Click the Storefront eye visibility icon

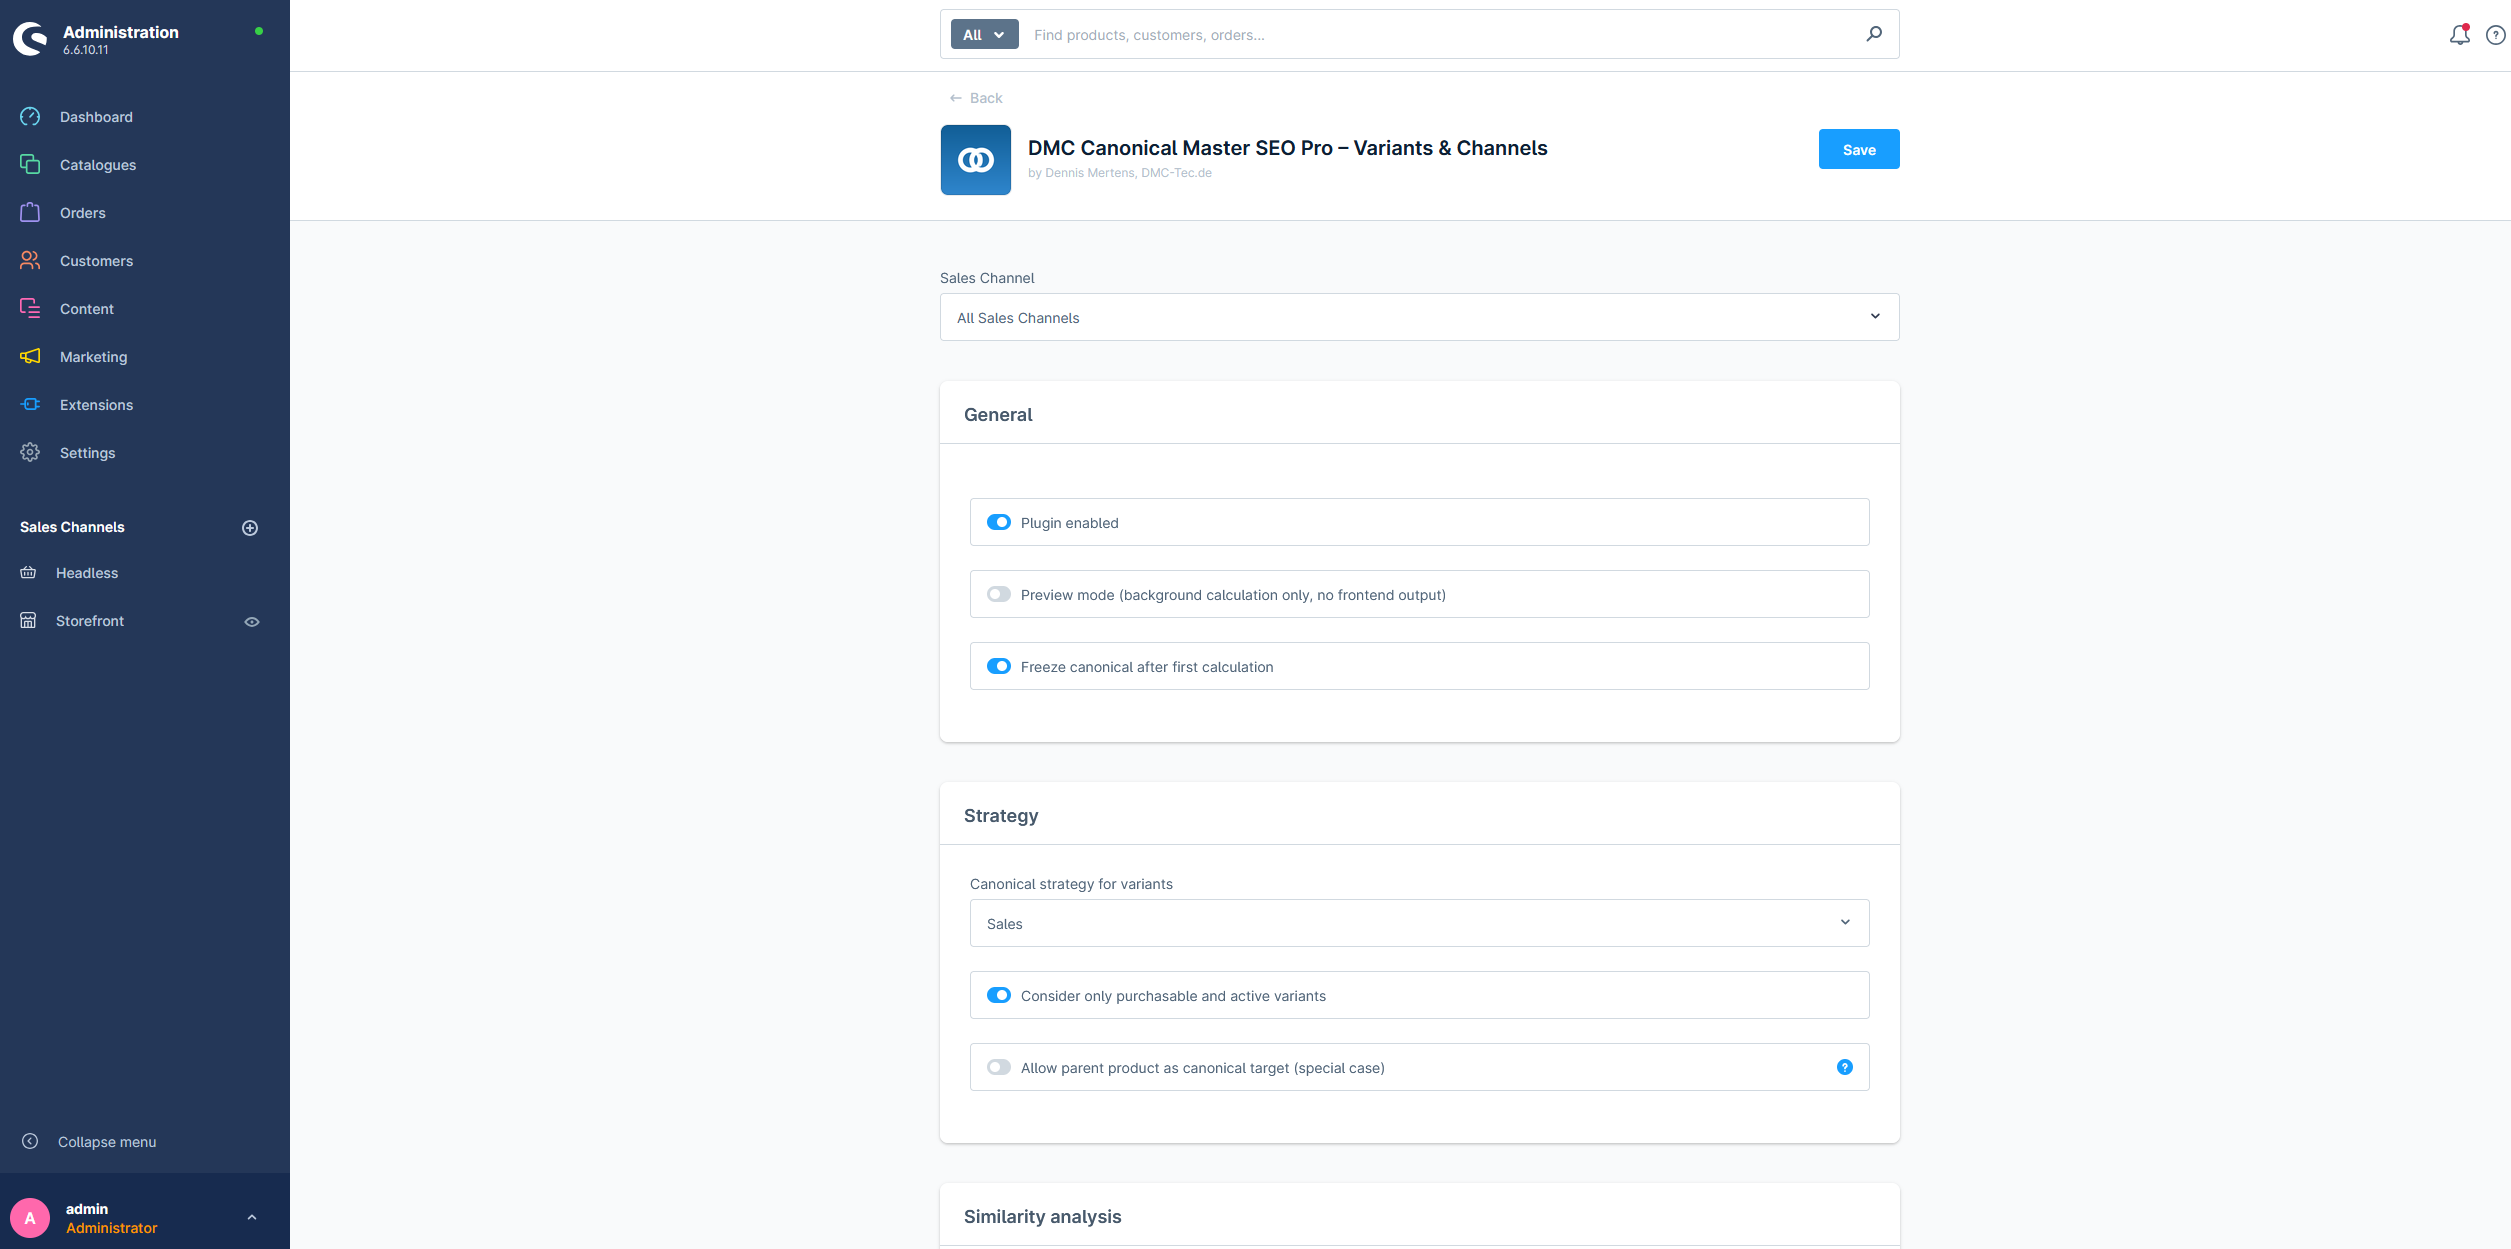pyautogui.click(x=252, y=622)
